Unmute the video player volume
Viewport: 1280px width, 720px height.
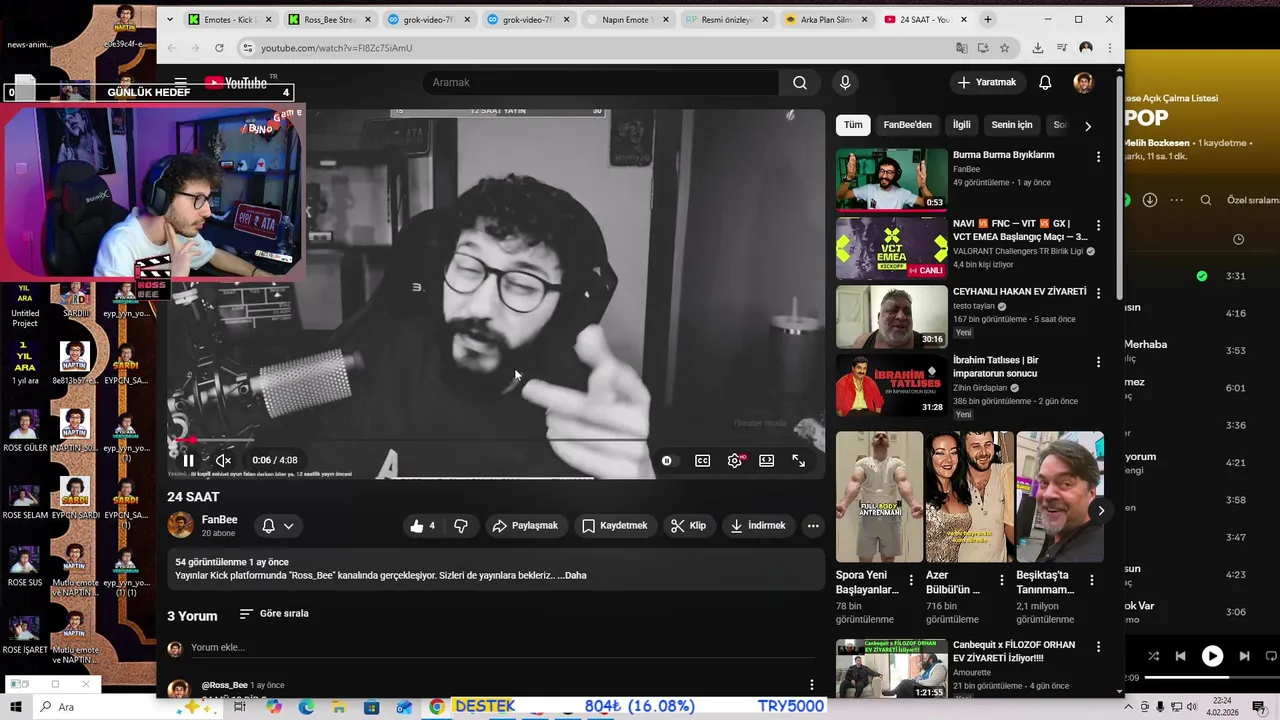224,461
